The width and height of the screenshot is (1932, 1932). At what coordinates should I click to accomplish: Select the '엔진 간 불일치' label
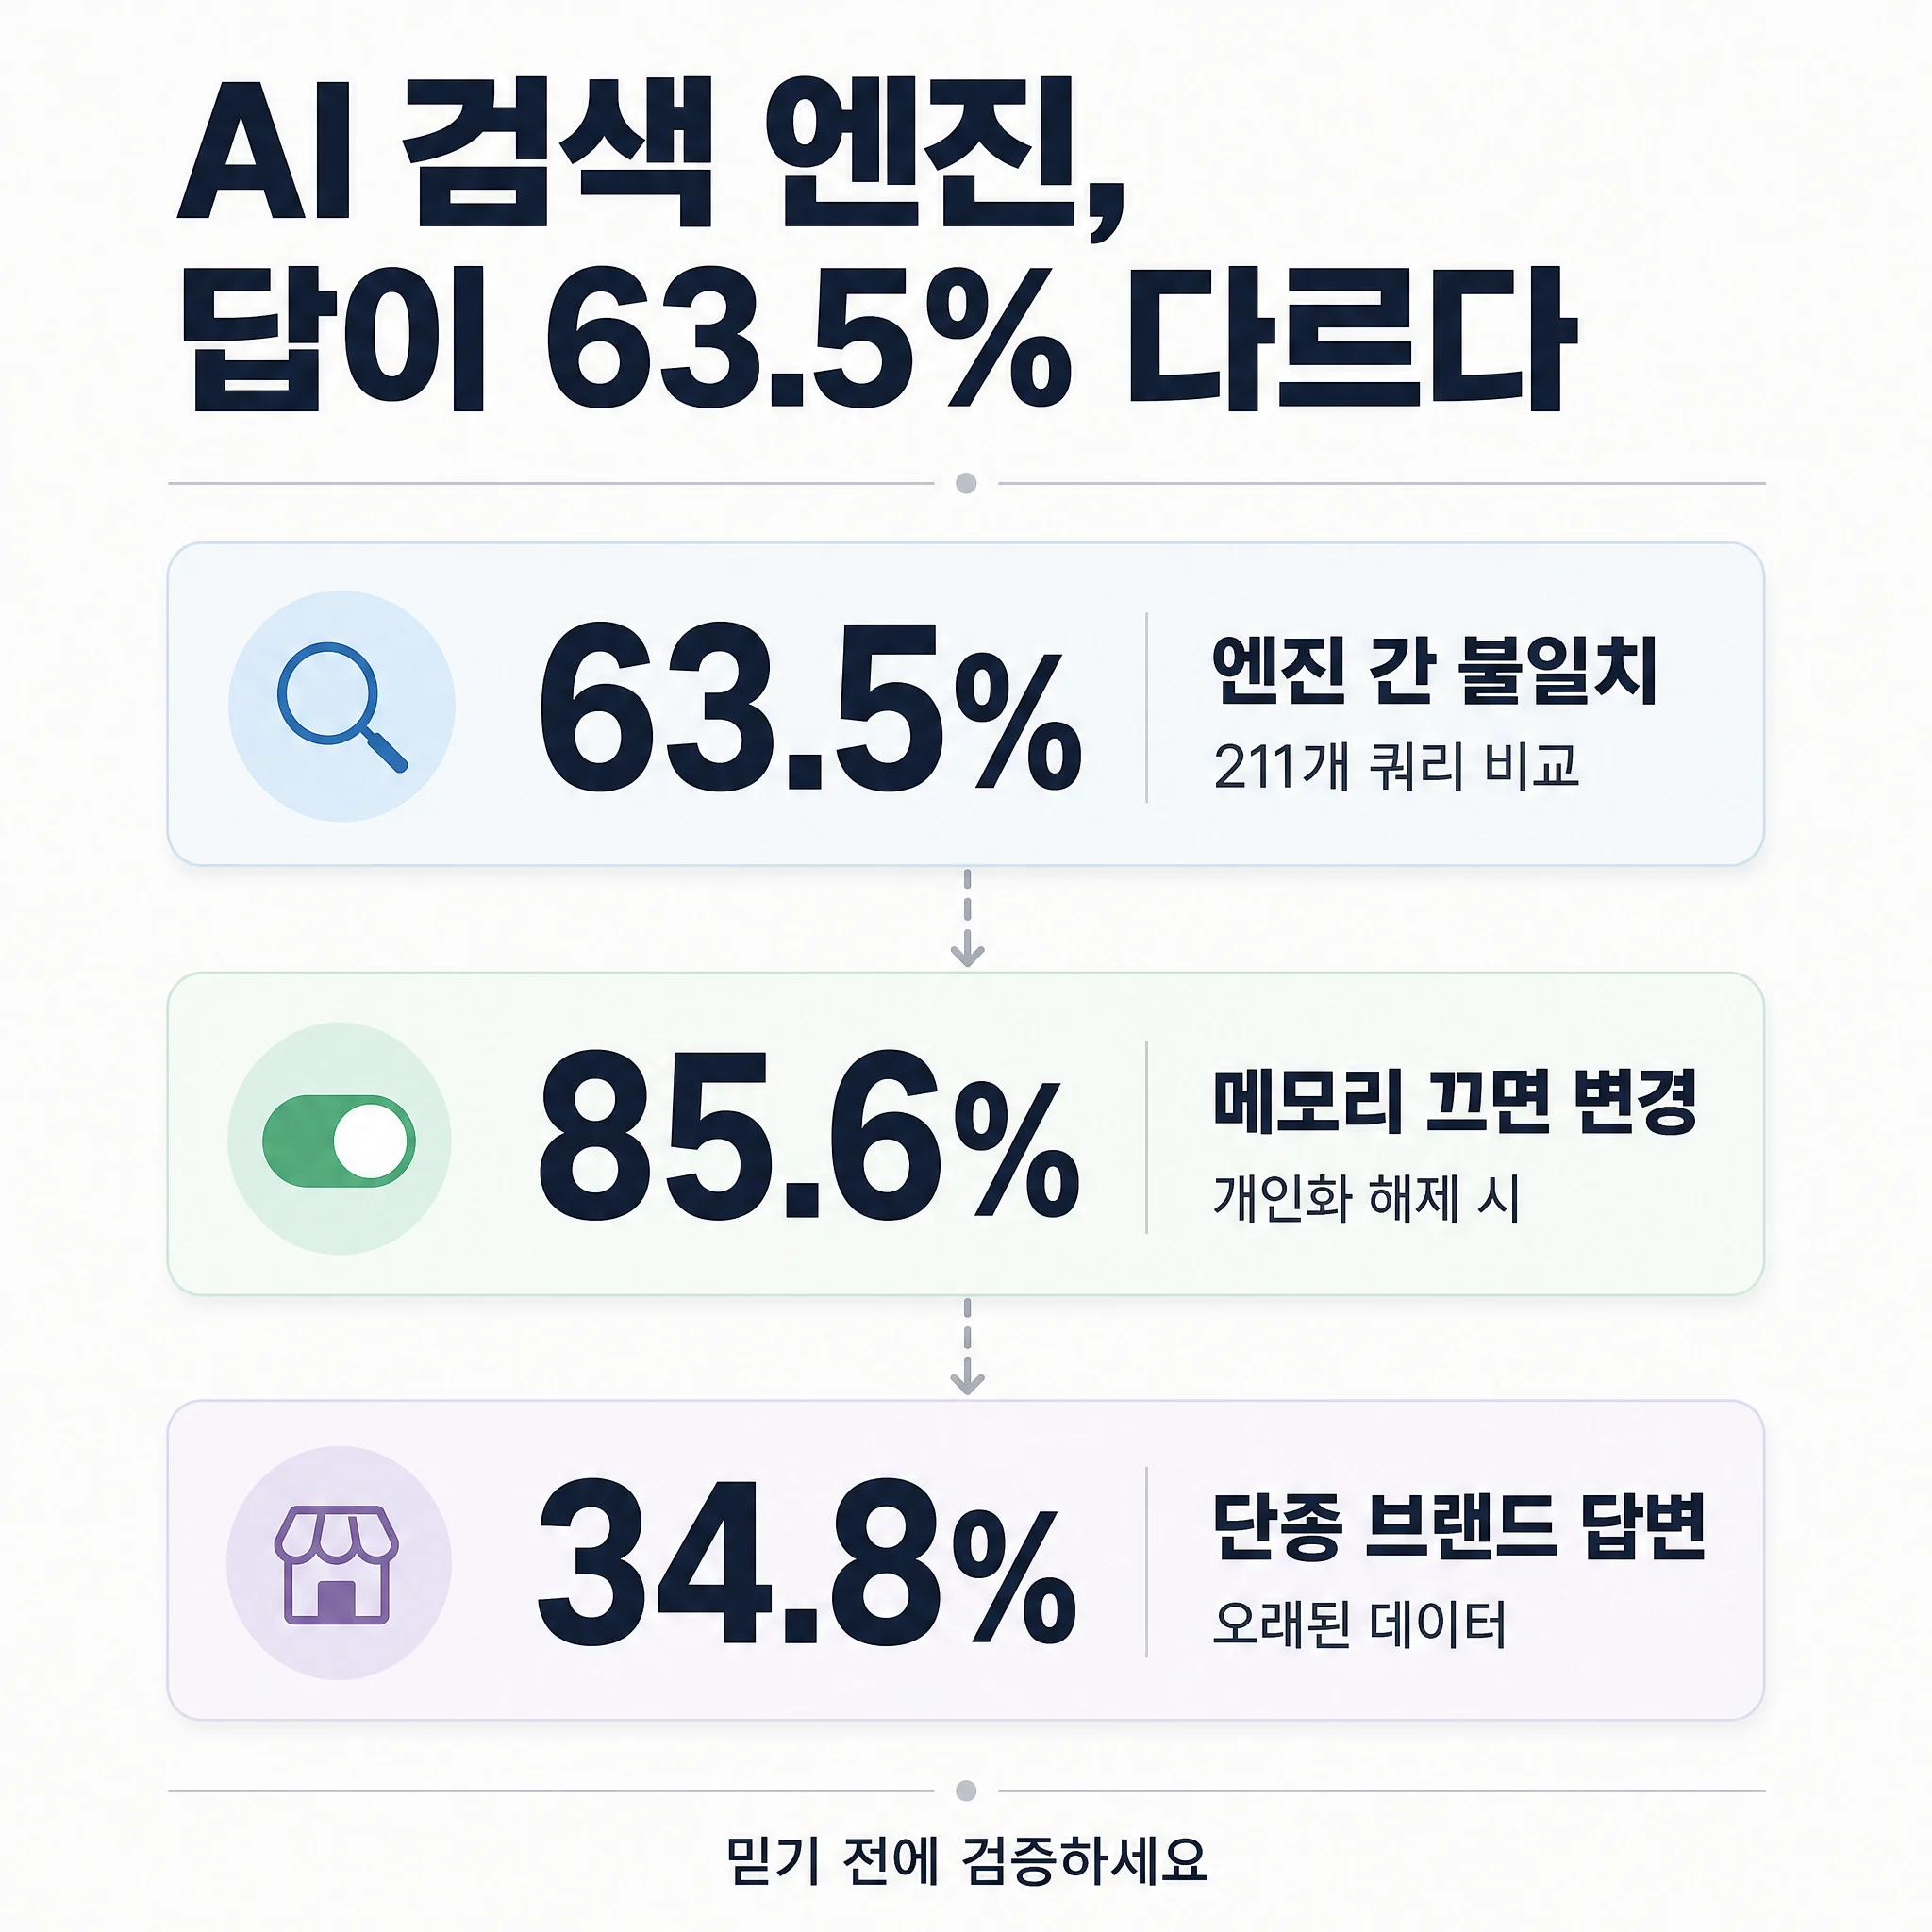coord(1435,669)
